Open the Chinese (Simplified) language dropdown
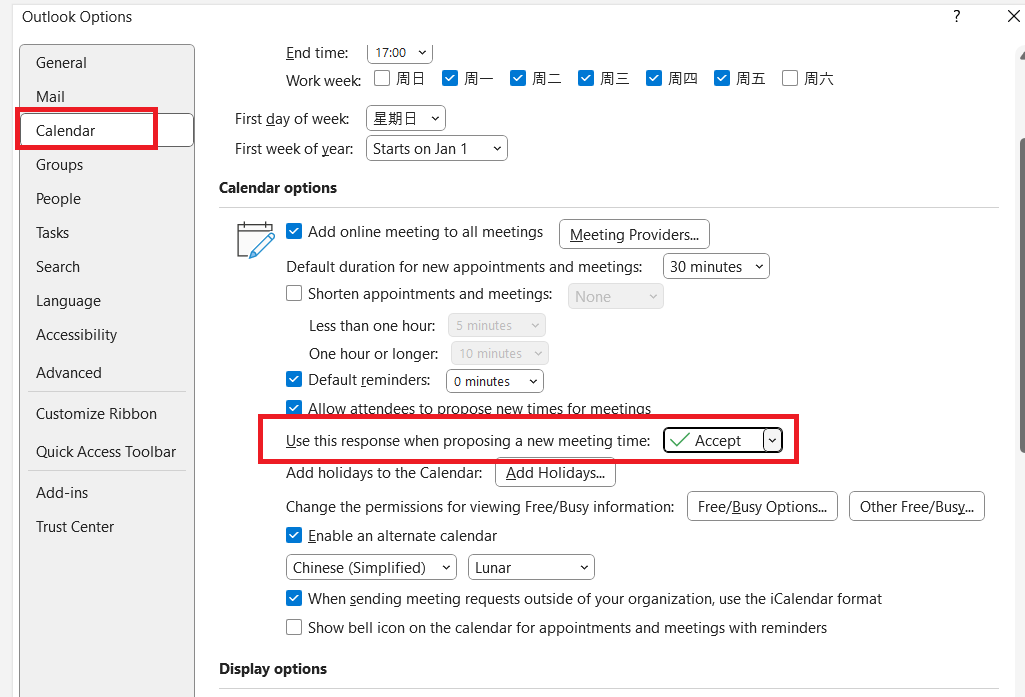1025x697 pixels. pos(371,567)
